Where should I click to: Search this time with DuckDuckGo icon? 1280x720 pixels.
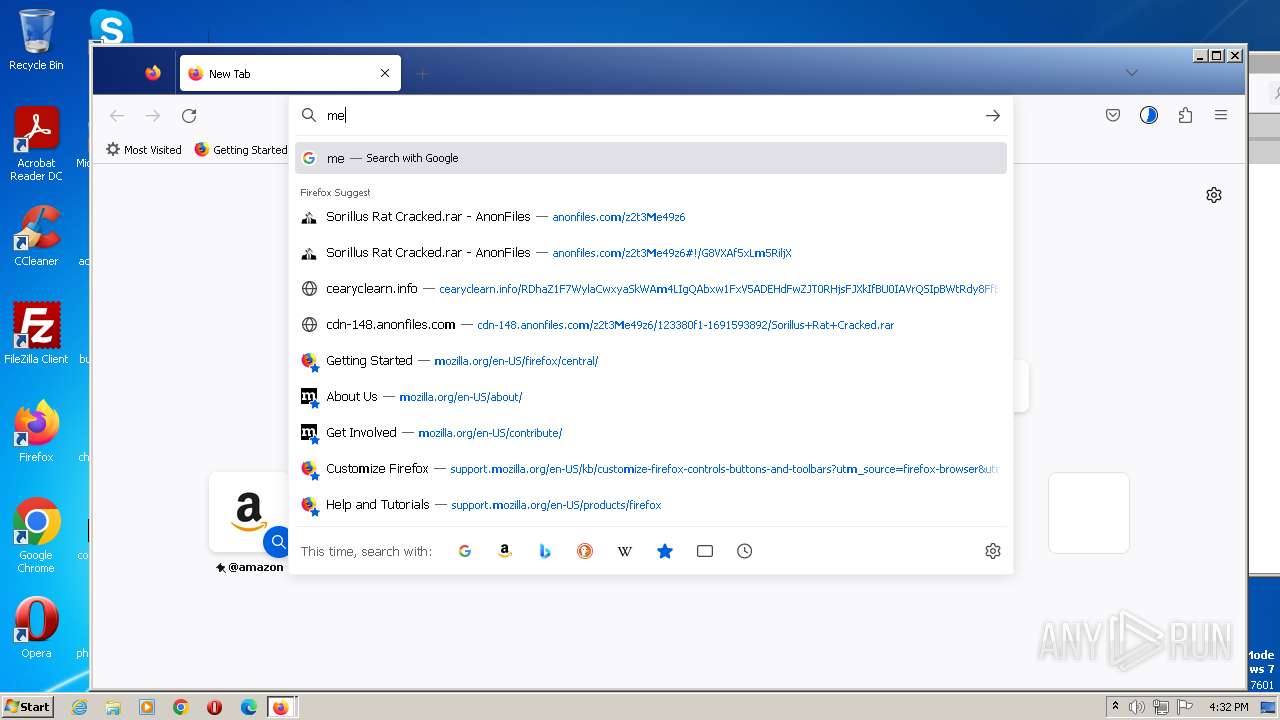coord(585,551)
